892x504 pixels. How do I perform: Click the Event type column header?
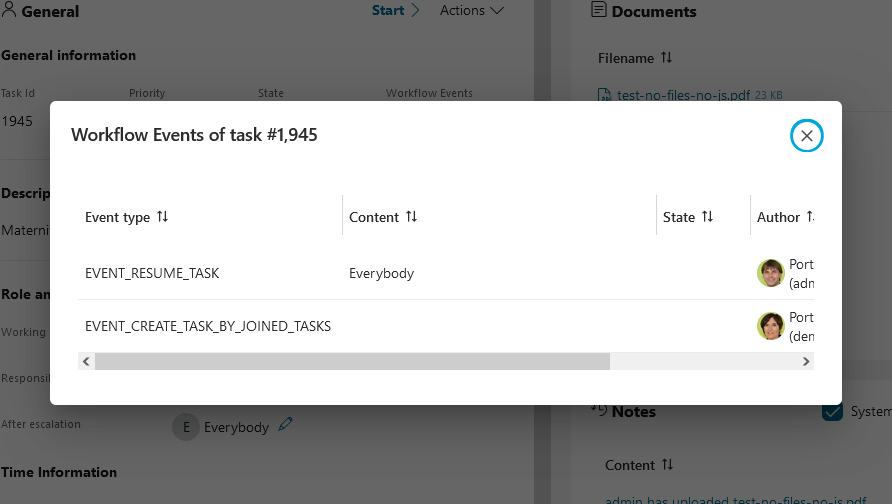click(210, 217)
